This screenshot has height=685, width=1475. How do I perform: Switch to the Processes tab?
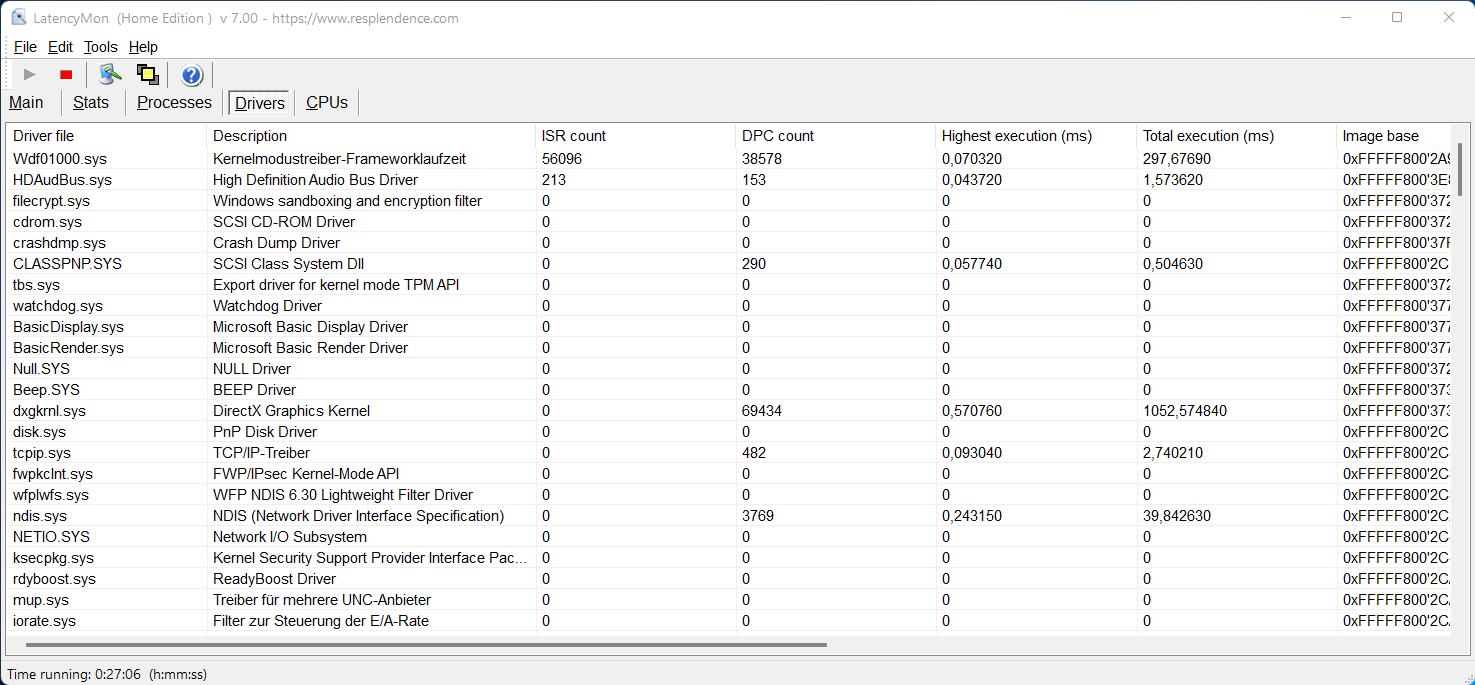tap(174, 102)
